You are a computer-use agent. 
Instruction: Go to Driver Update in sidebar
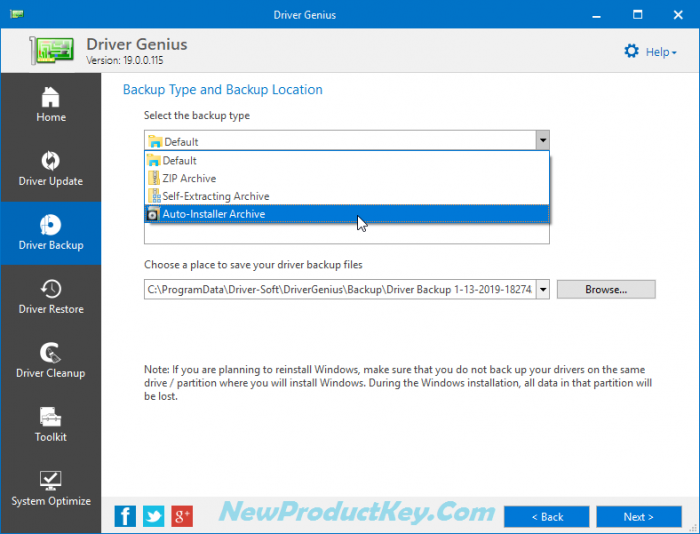[51, 169]
